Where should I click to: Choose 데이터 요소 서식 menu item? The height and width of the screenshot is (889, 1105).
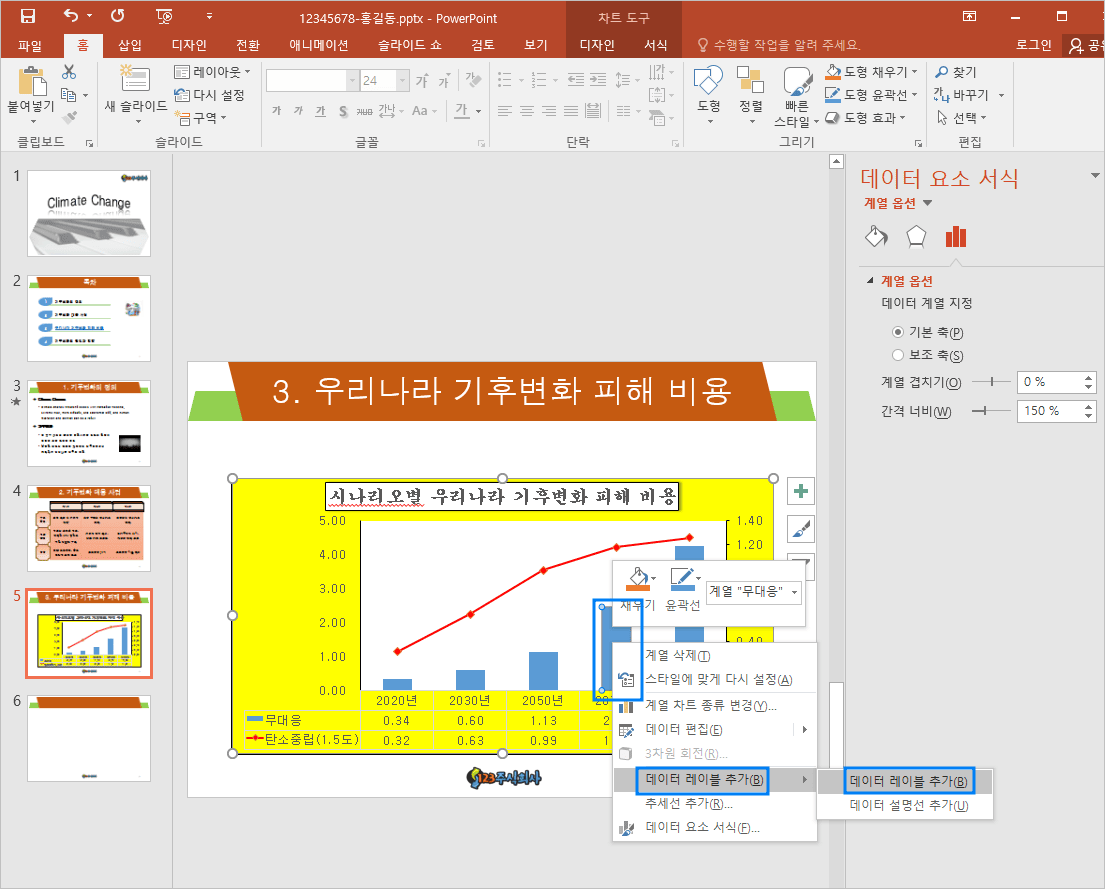[715, 828]
